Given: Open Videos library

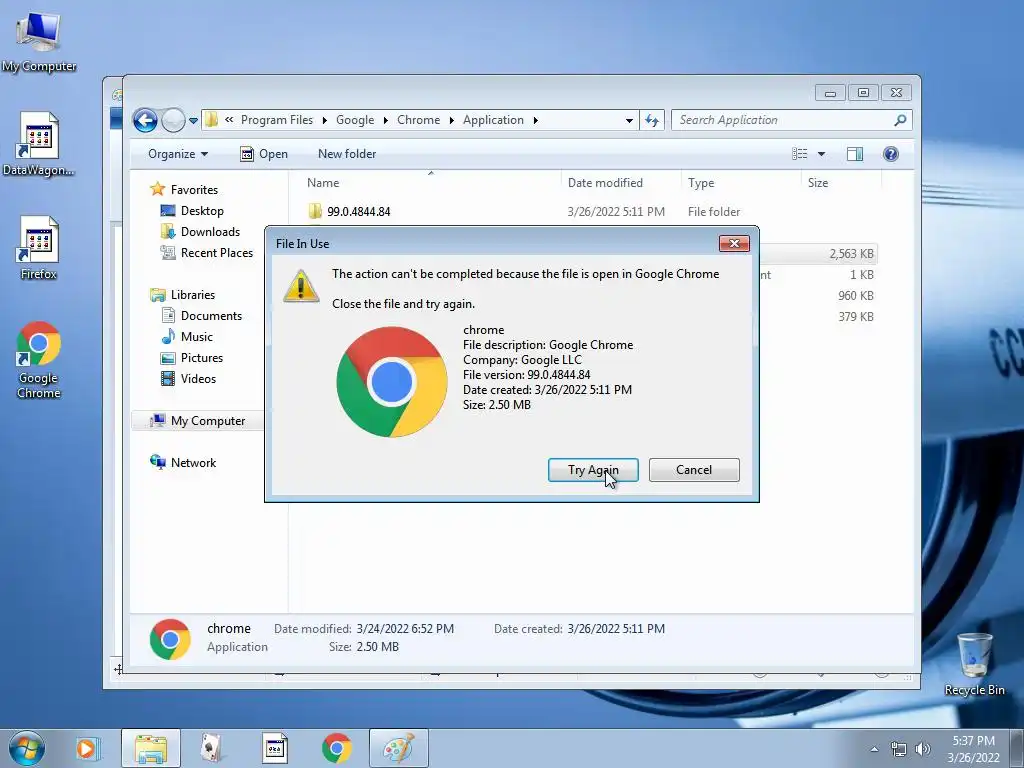Looking at the screenshot, I should 198,379.
